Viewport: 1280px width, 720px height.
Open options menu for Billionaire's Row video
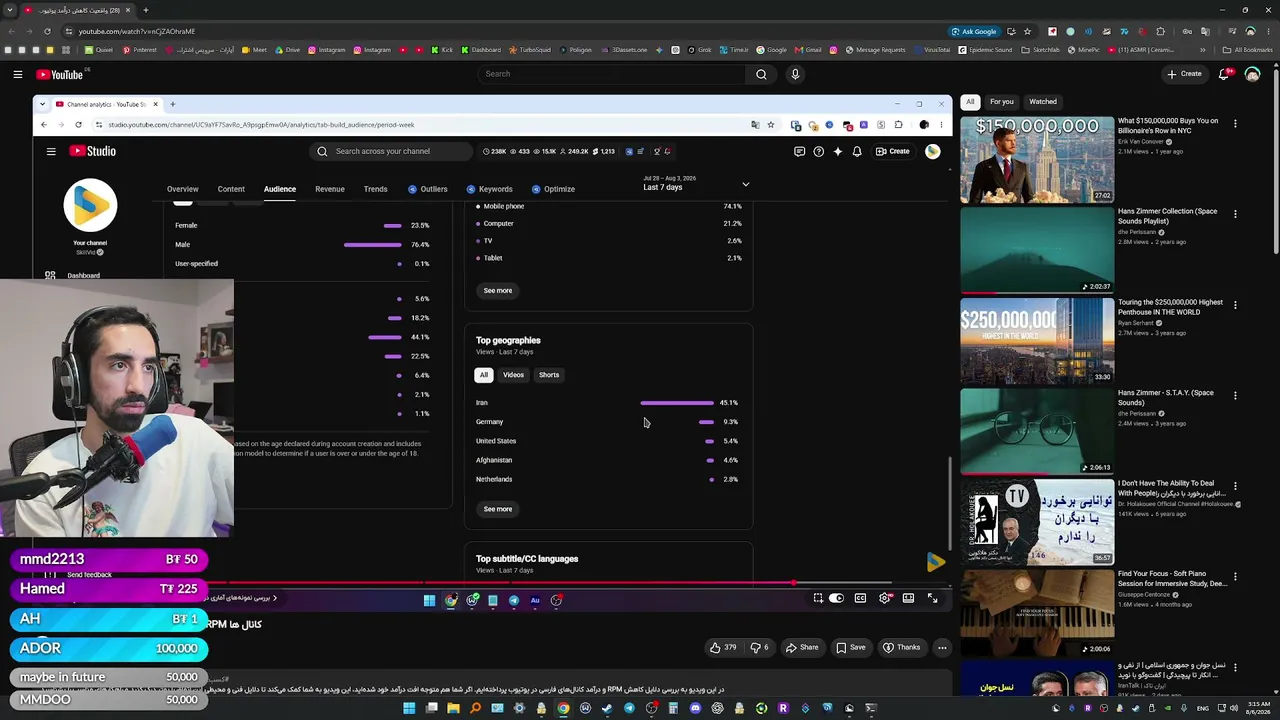[1235, 124]
